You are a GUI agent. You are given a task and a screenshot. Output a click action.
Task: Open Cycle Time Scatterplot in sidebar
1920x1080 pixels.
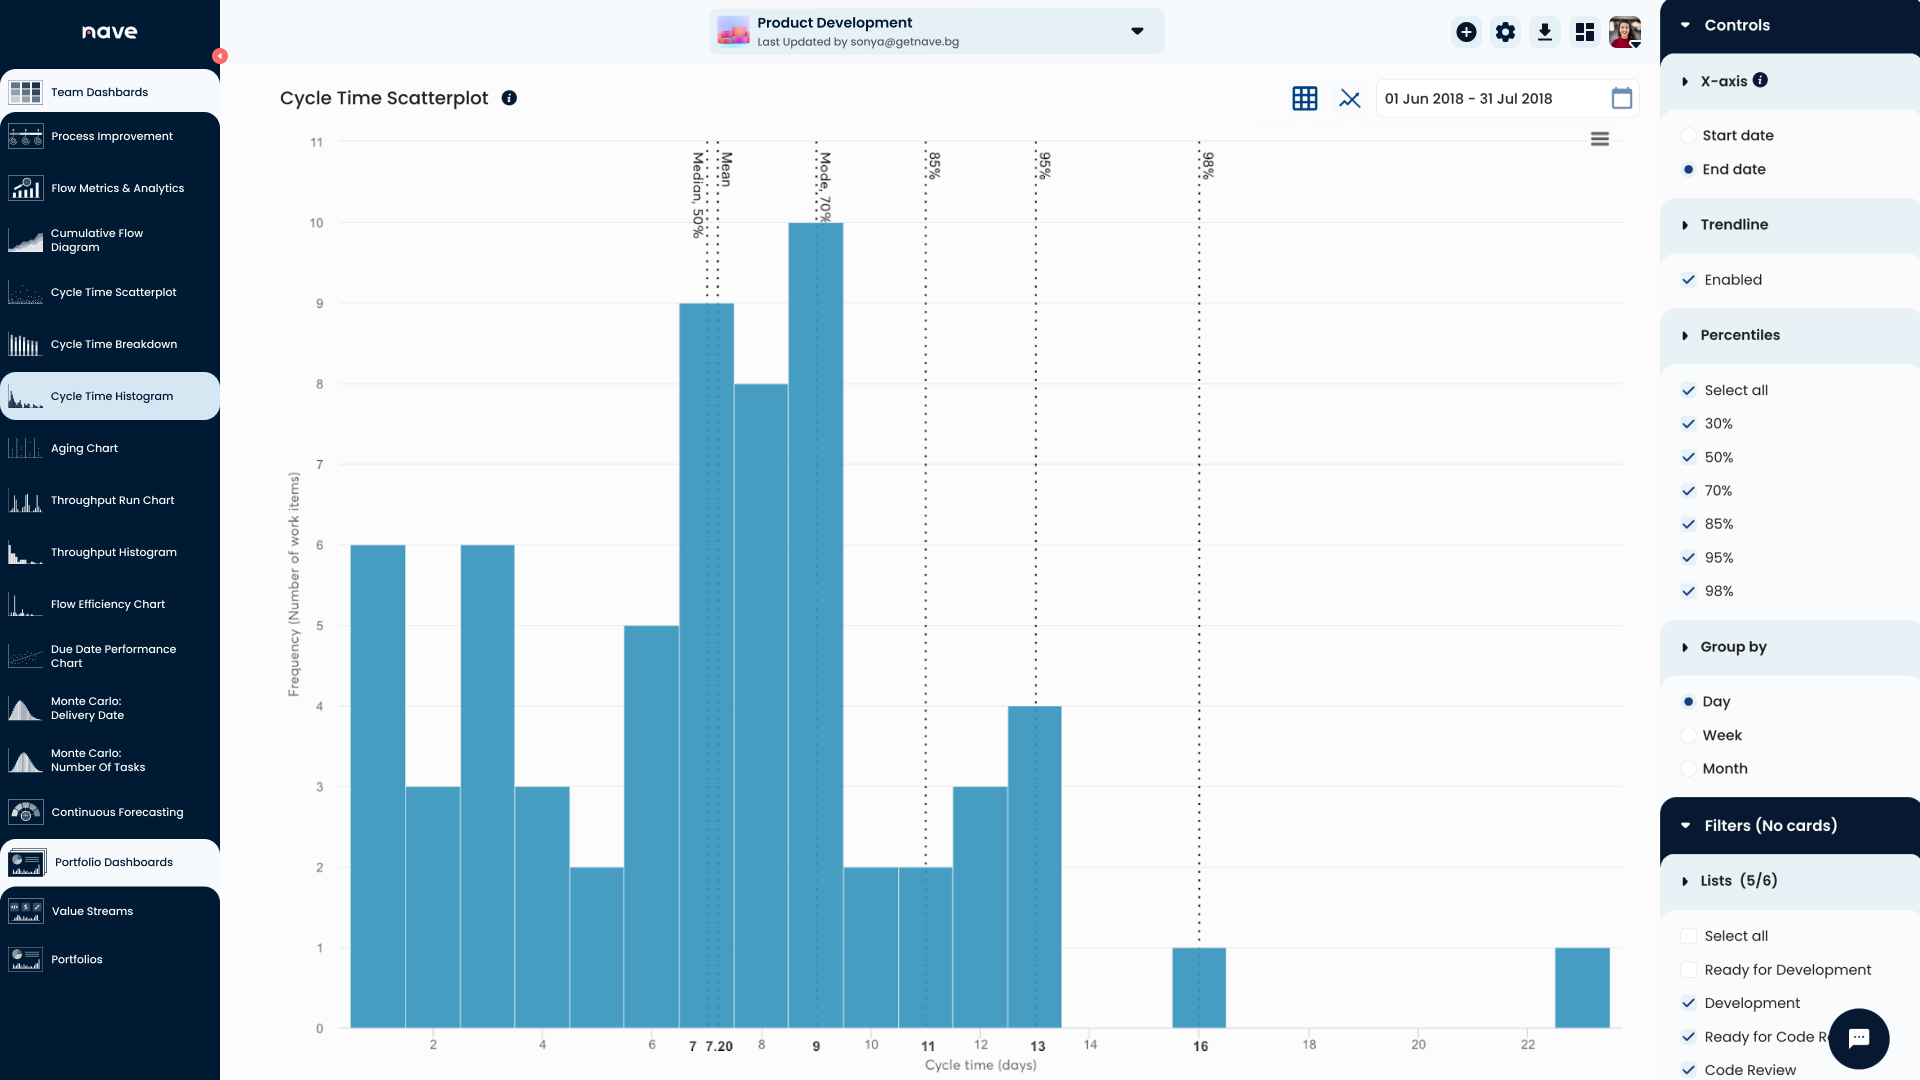[113, 292]
